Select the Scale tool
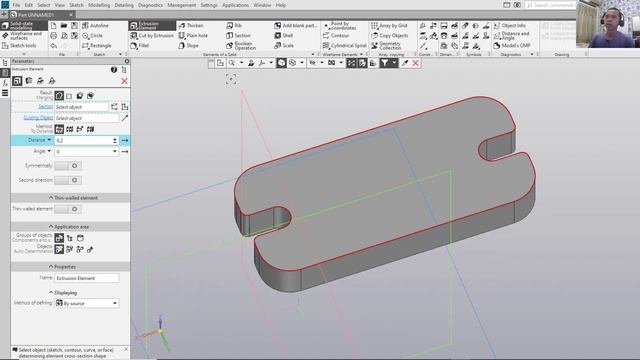The width and height of the screenshot is (640, 360). tap(284, 46)
